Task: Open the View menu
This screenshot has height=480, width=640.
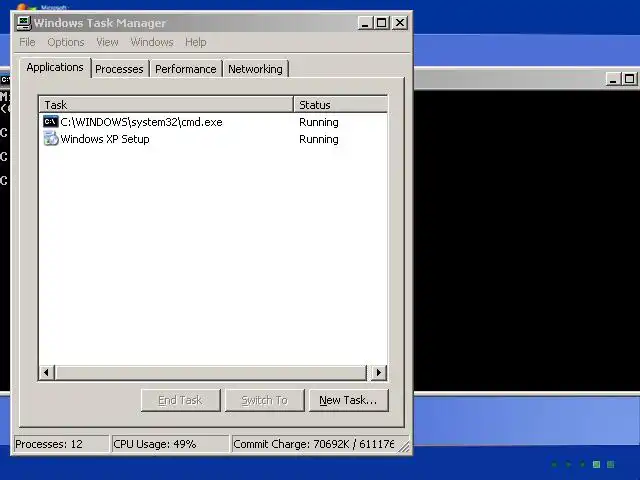Action: [107, 42]
